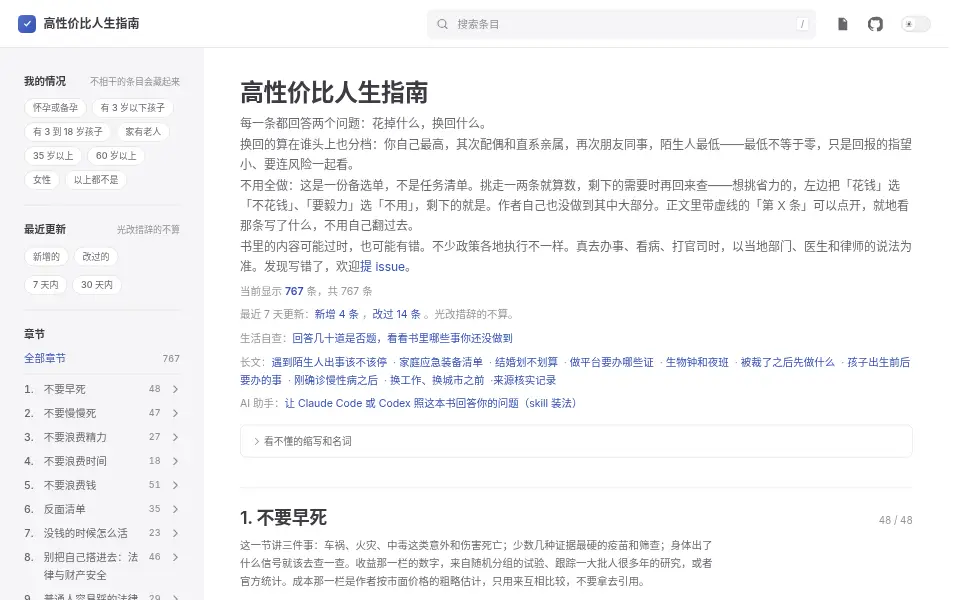Image resolution: width=960 pixels, height=600 pixels.
Task: Toggle the 有 3 岁以下孩子 filter chip
Action: click(x=133, y=108)
